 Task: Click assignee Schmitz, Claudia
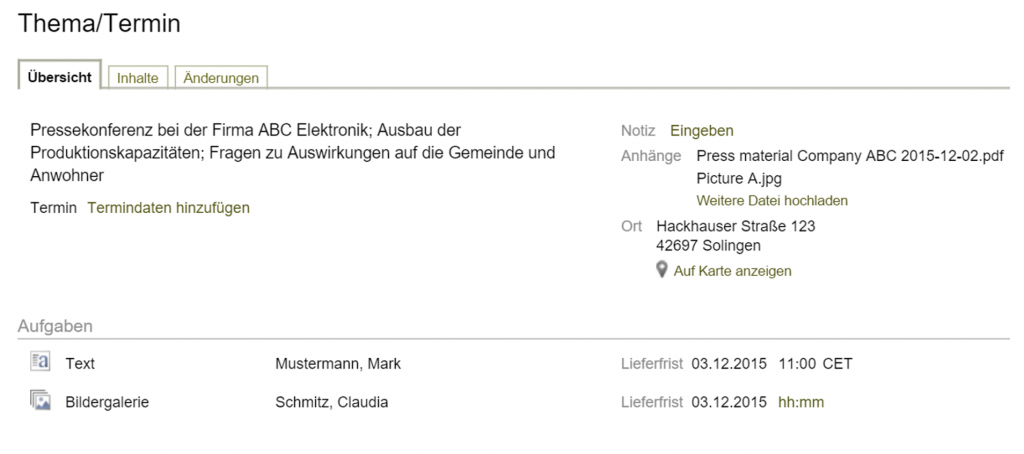pos(332,402)
